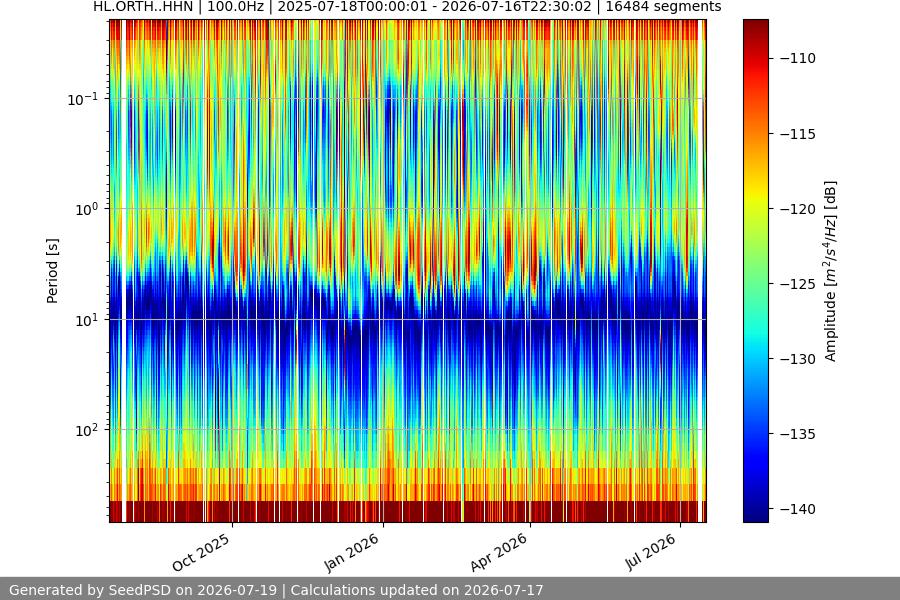
Task: Click the −110 colorbar tick label
Action: pyautogui.click(x=798, y=59)
